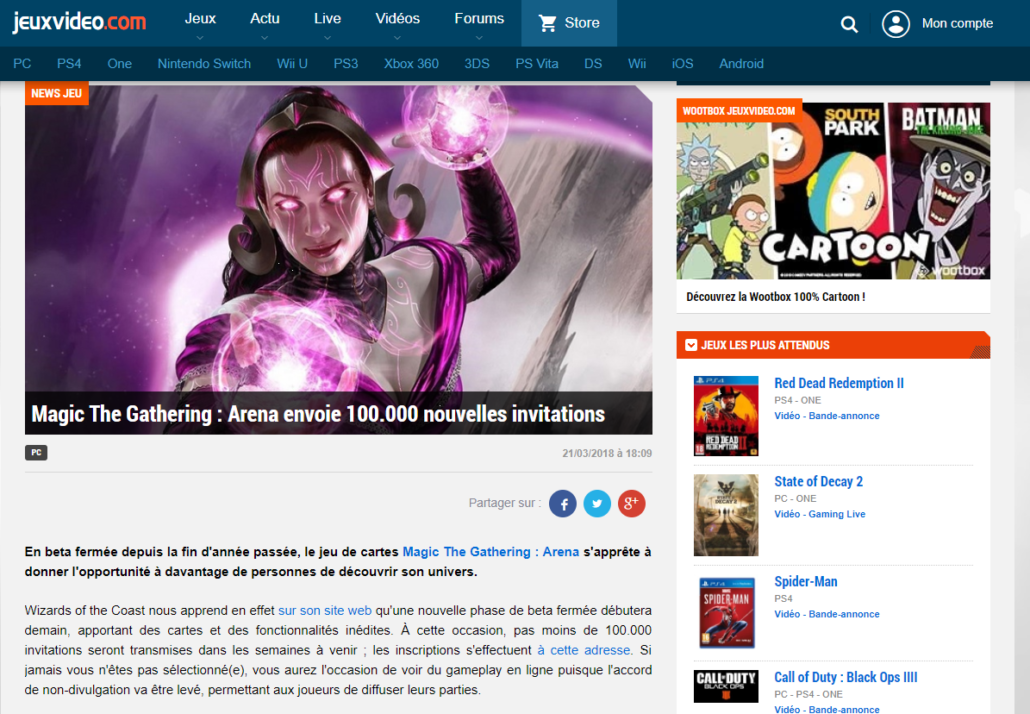The image size is (1030, 714).
Task: Open the Jeux menu
Action: click(200, 19)
